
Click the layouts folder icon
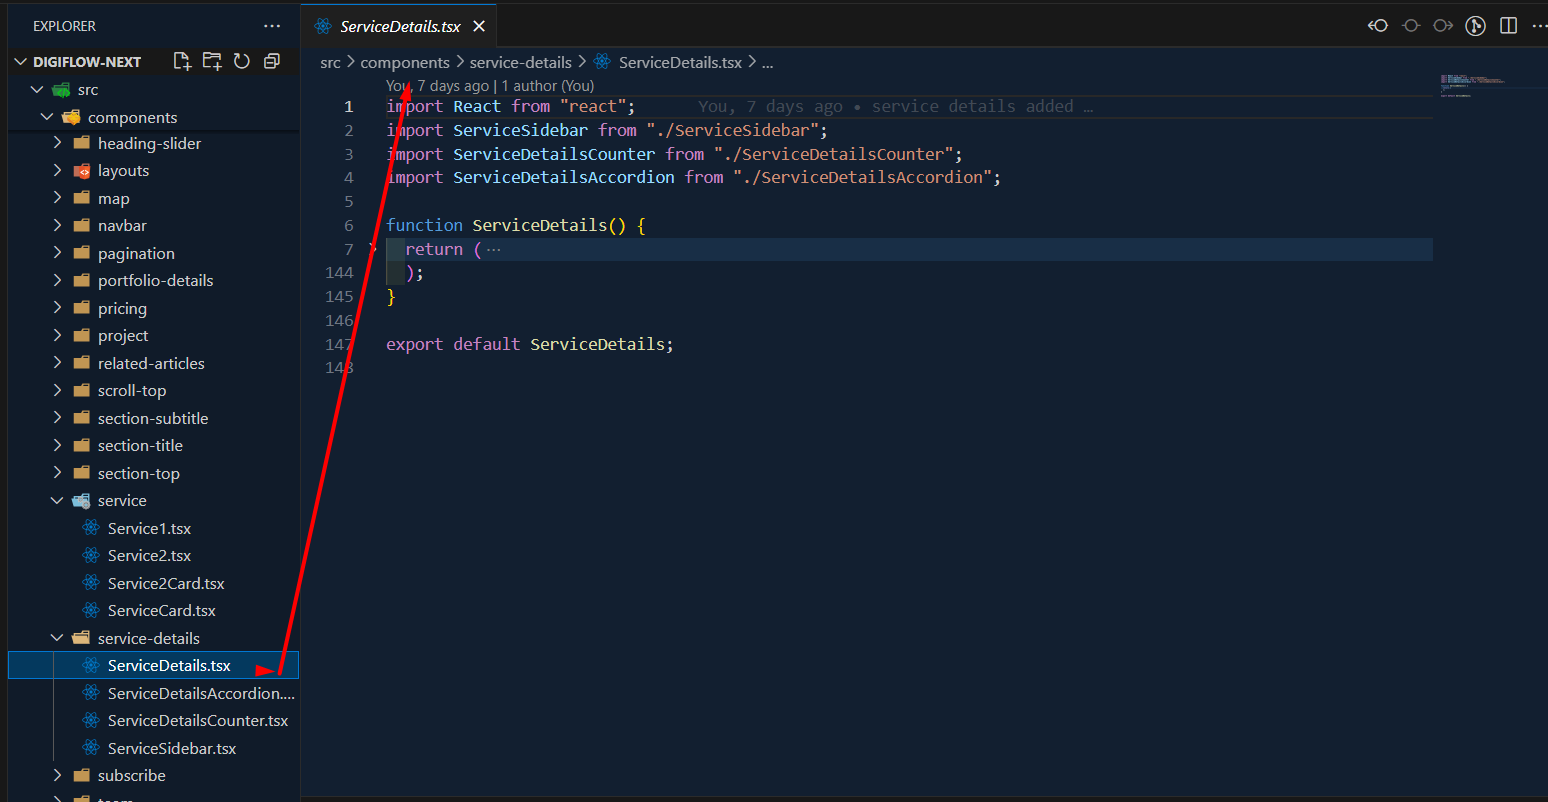pyautogui.click(x=82, y=171)
